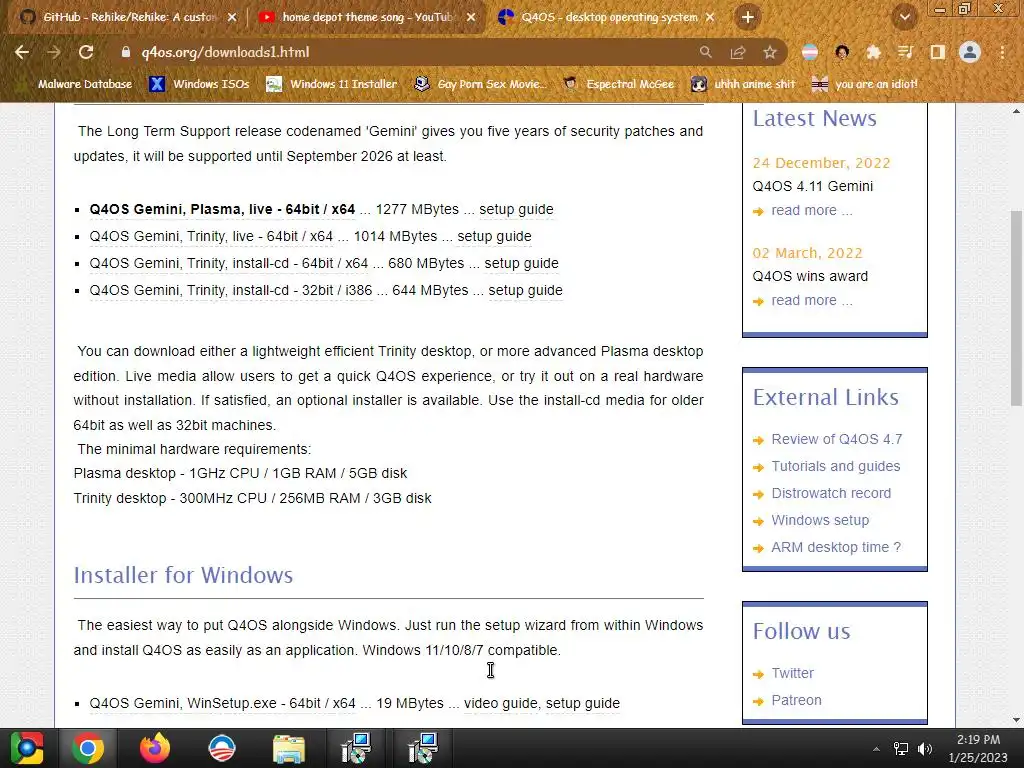Open the WinSetup setup guide link
The height and width of the screenshot is (768, 1024).
pyautogui.click(x=583, y=703)
